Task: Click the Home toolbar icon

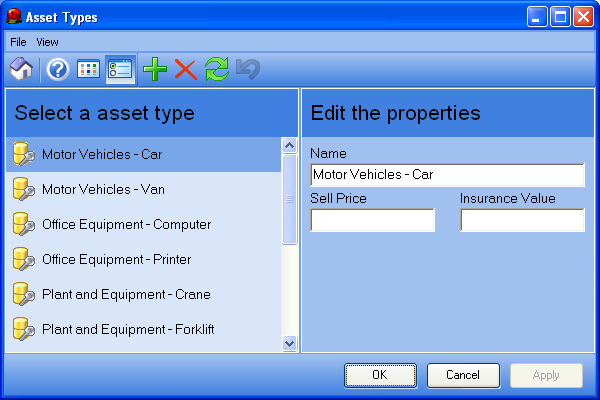Action: [x=21, y=69]
